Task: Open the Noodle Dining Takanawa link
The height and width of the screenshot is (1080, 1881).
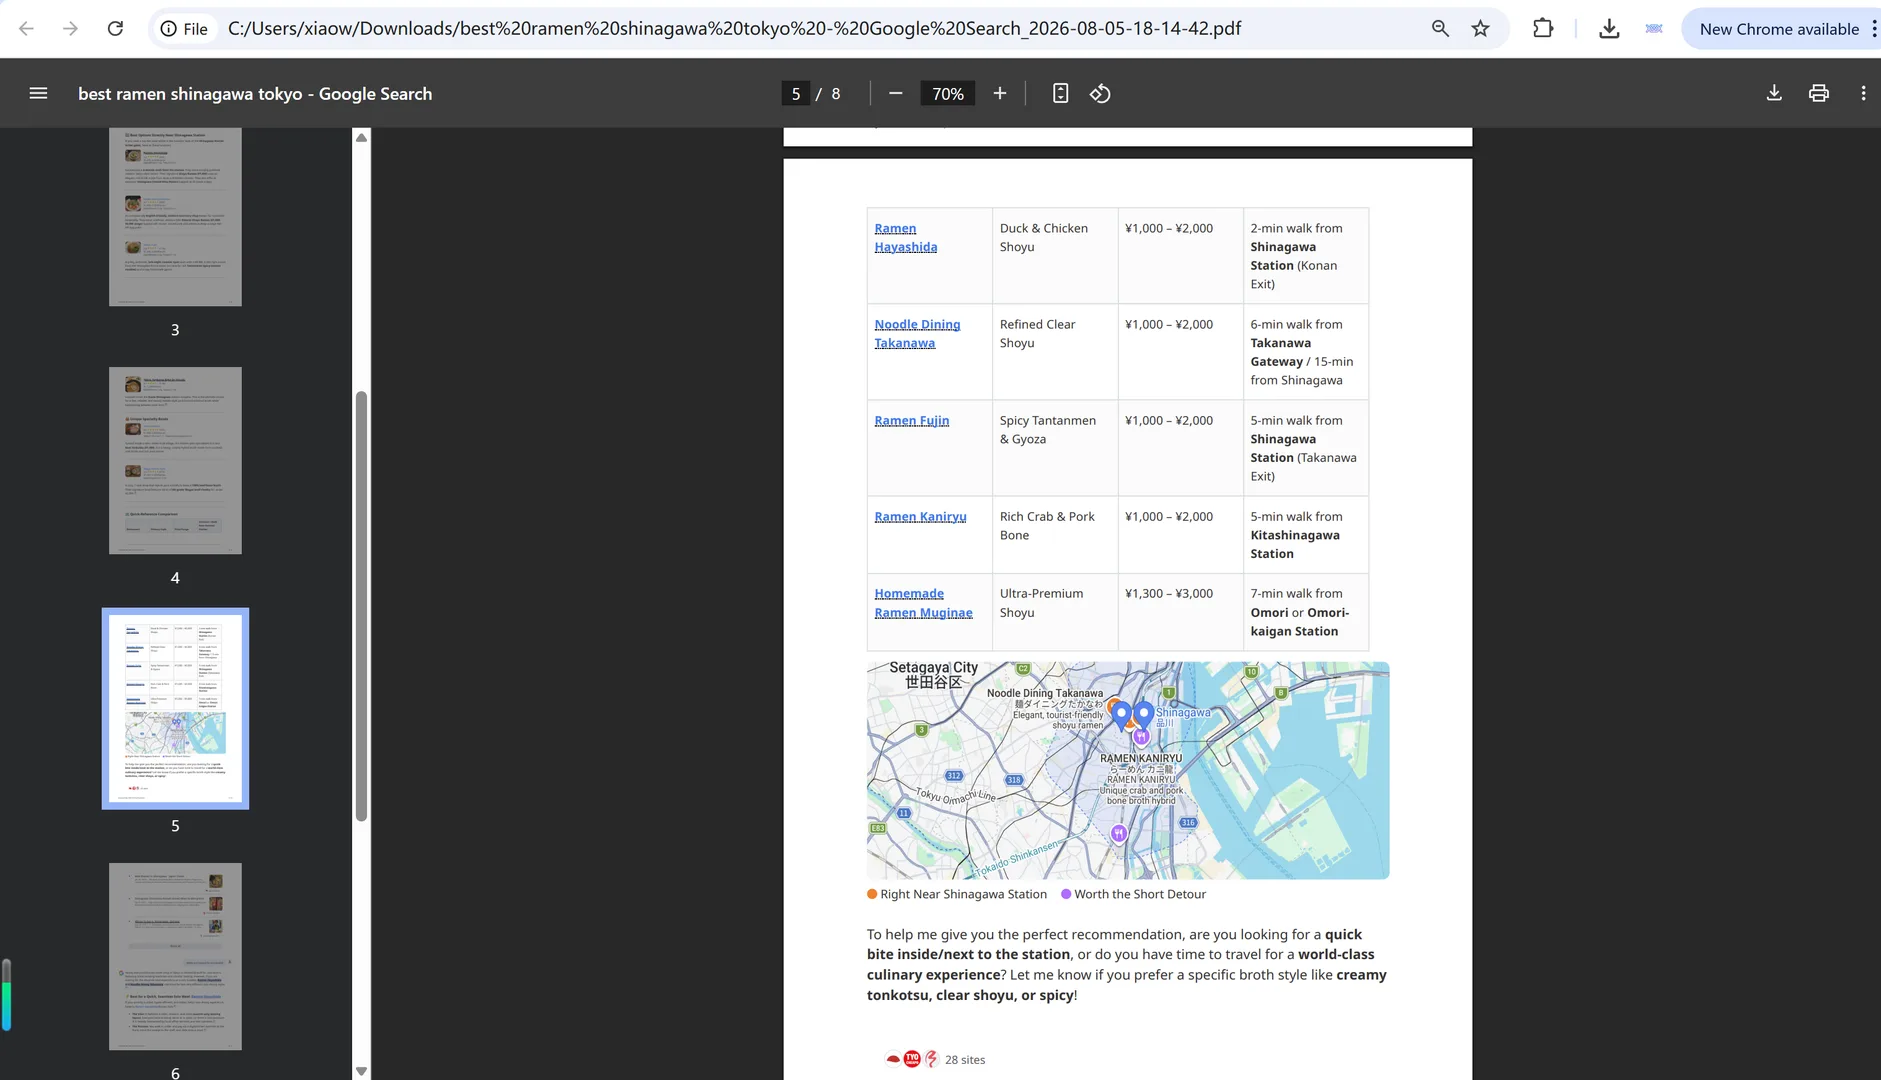Action: [x=917, y=333]
